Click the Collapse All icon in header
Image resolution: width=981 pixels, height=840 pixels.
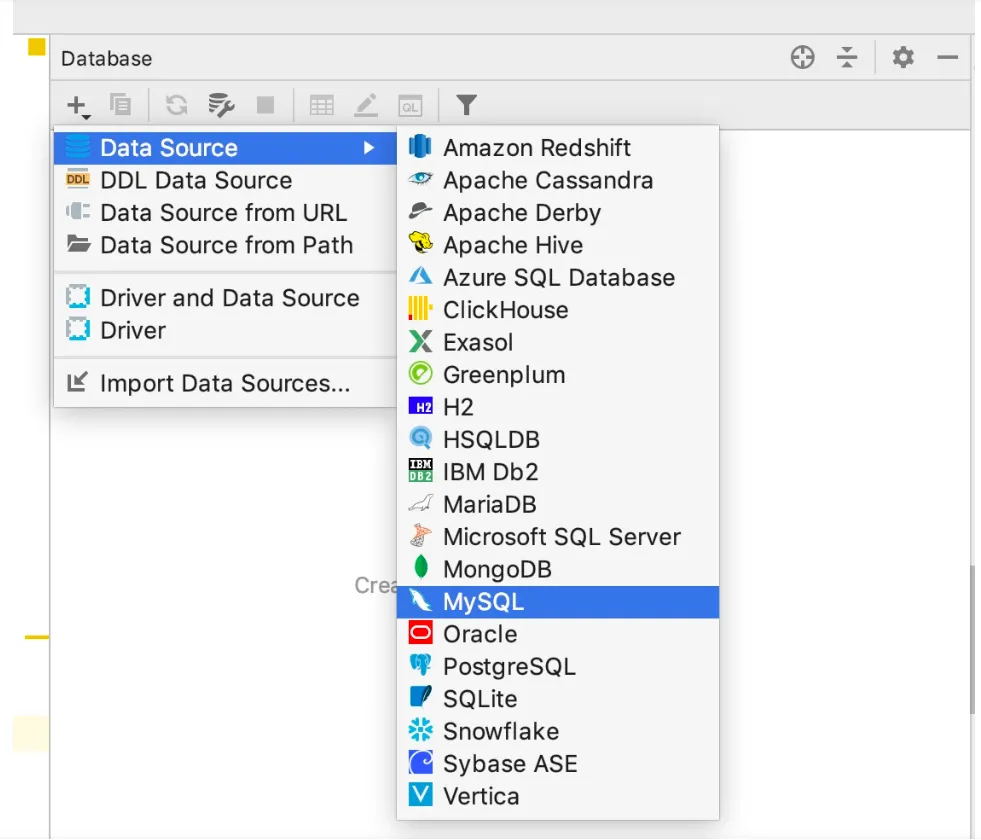coord(848,58)
